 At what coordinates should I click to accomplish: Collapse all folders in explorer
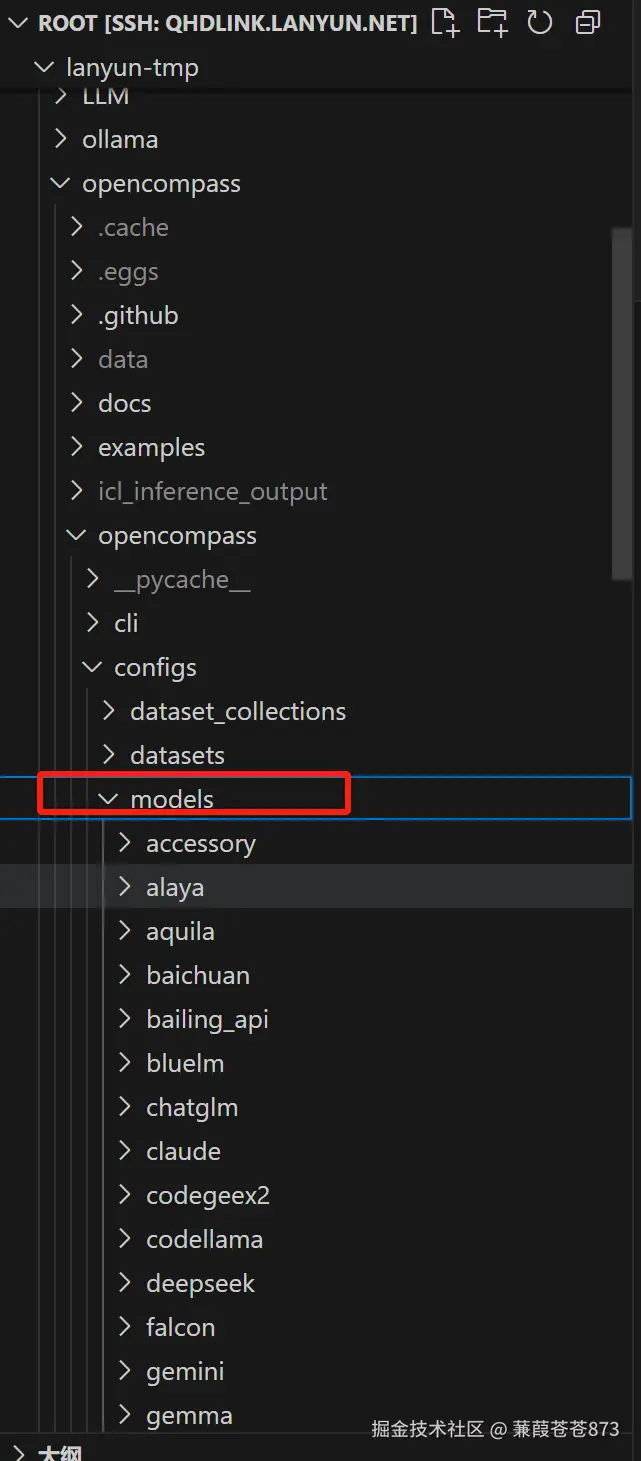pos(588,21)
